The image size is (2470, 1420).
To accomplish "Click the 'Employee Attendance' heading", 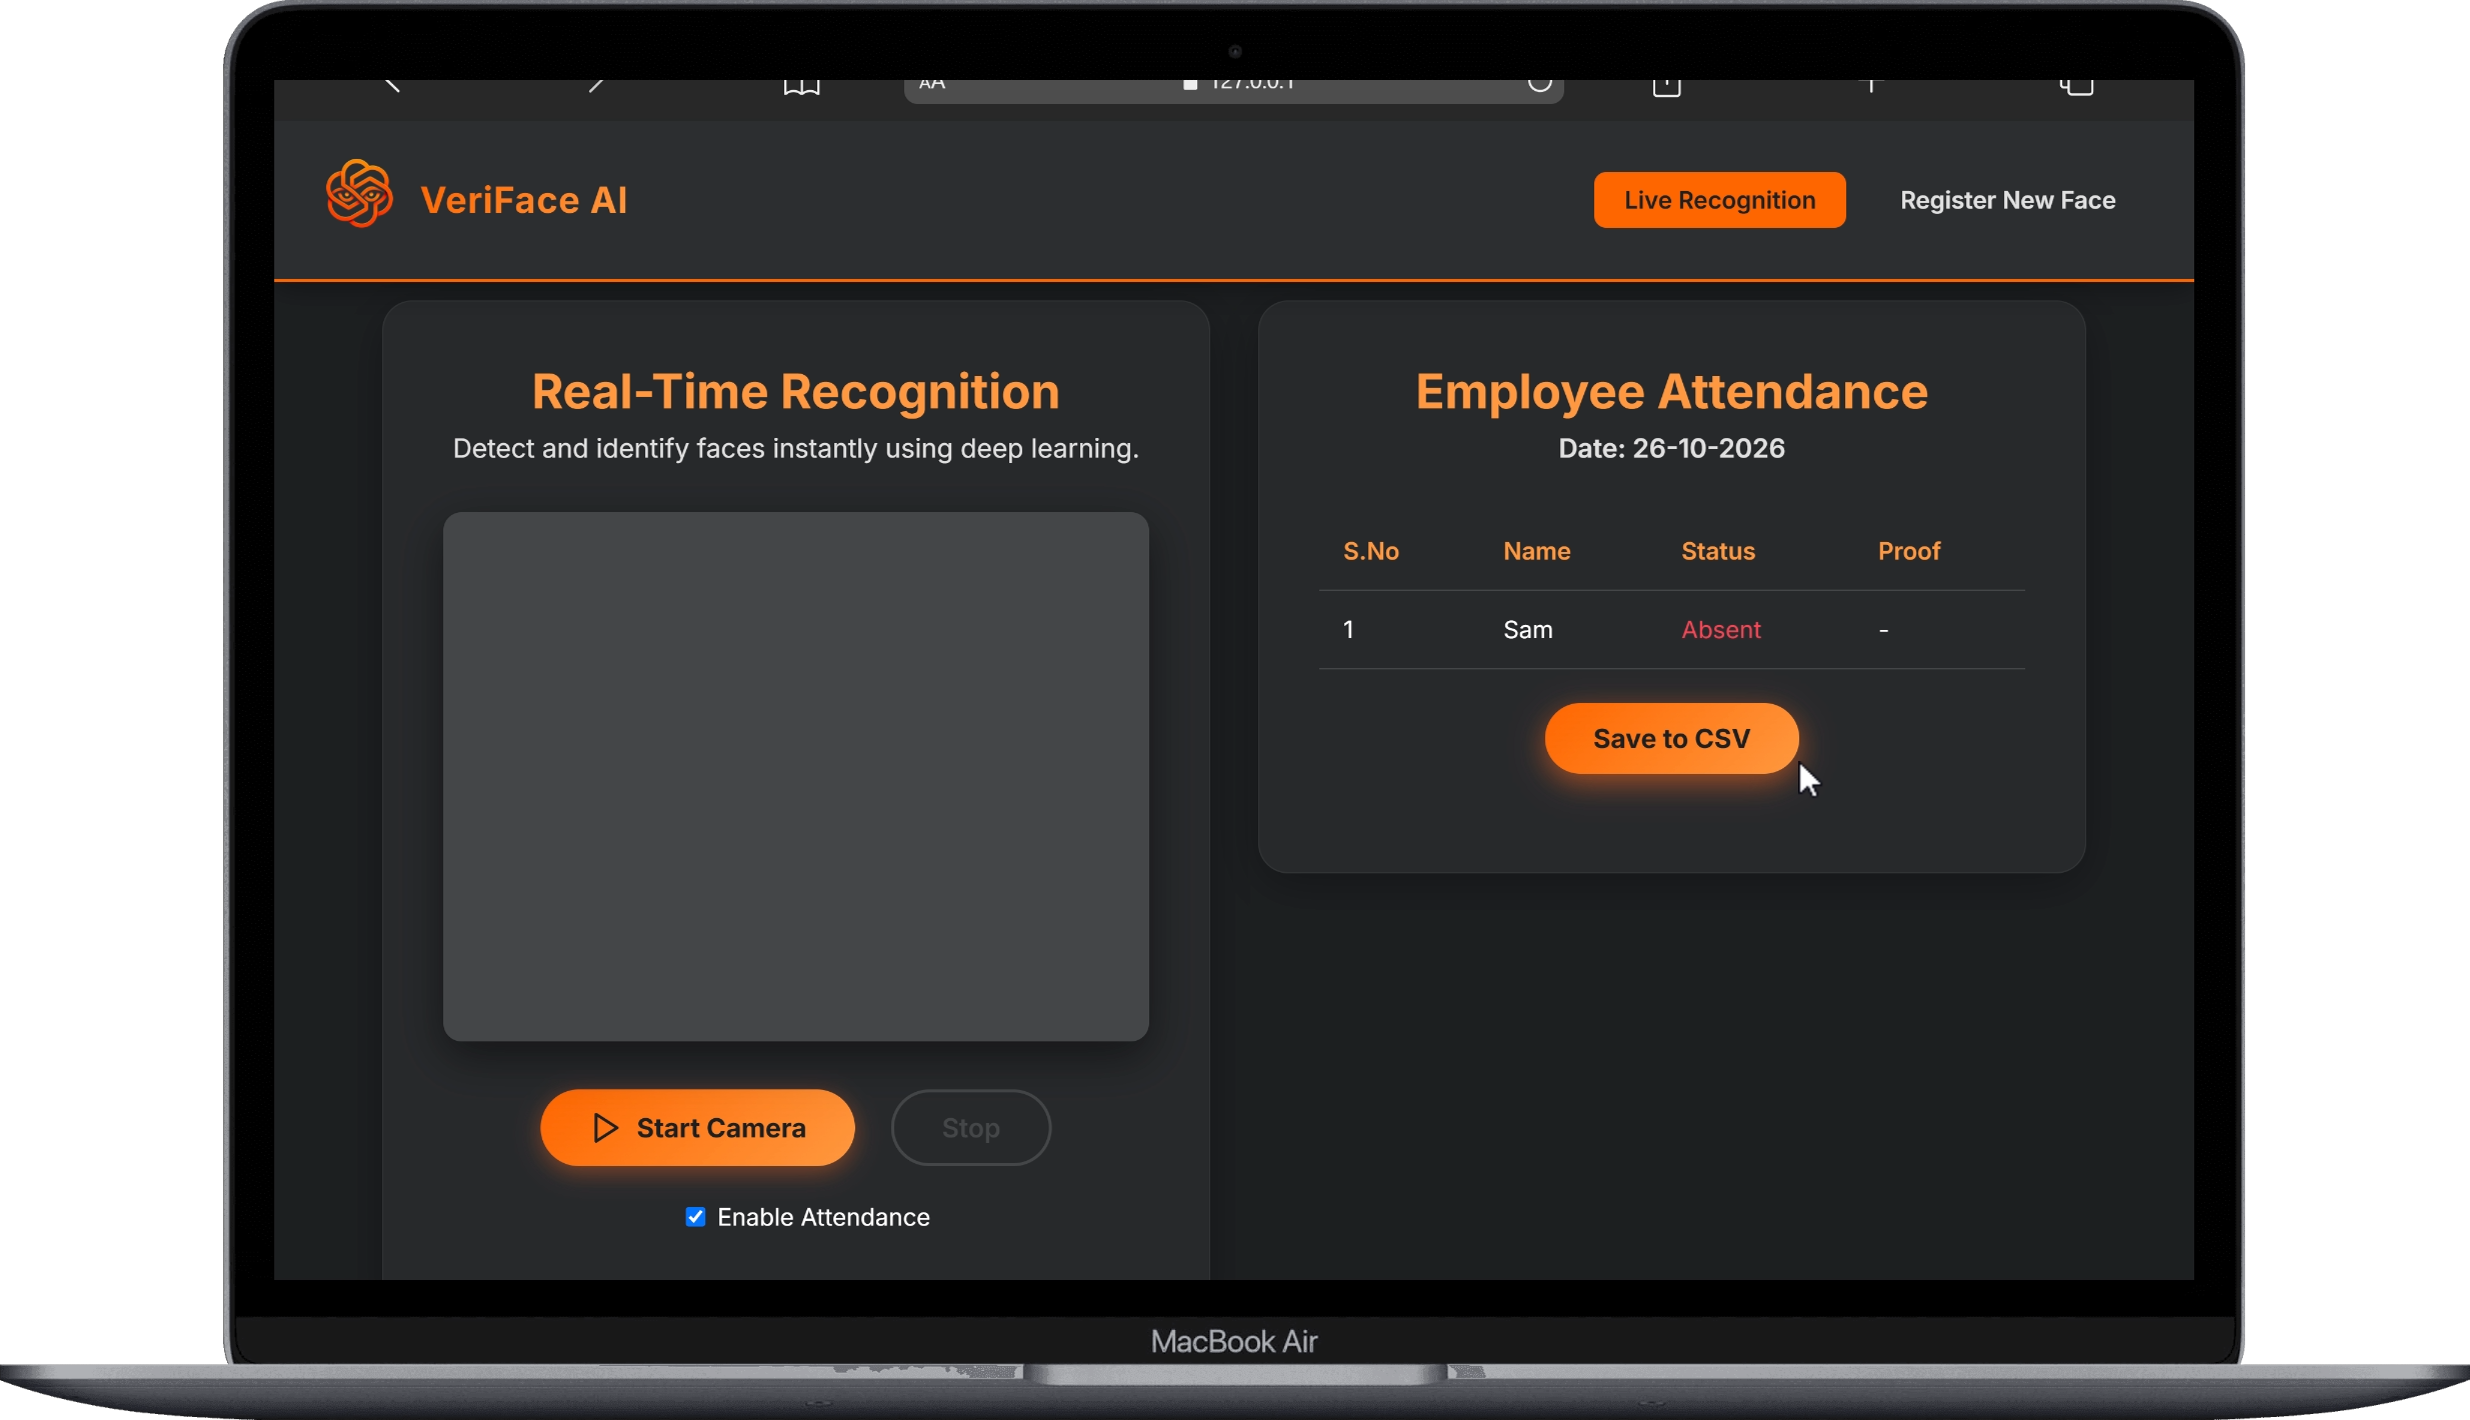I will (x=1671, y=391).
